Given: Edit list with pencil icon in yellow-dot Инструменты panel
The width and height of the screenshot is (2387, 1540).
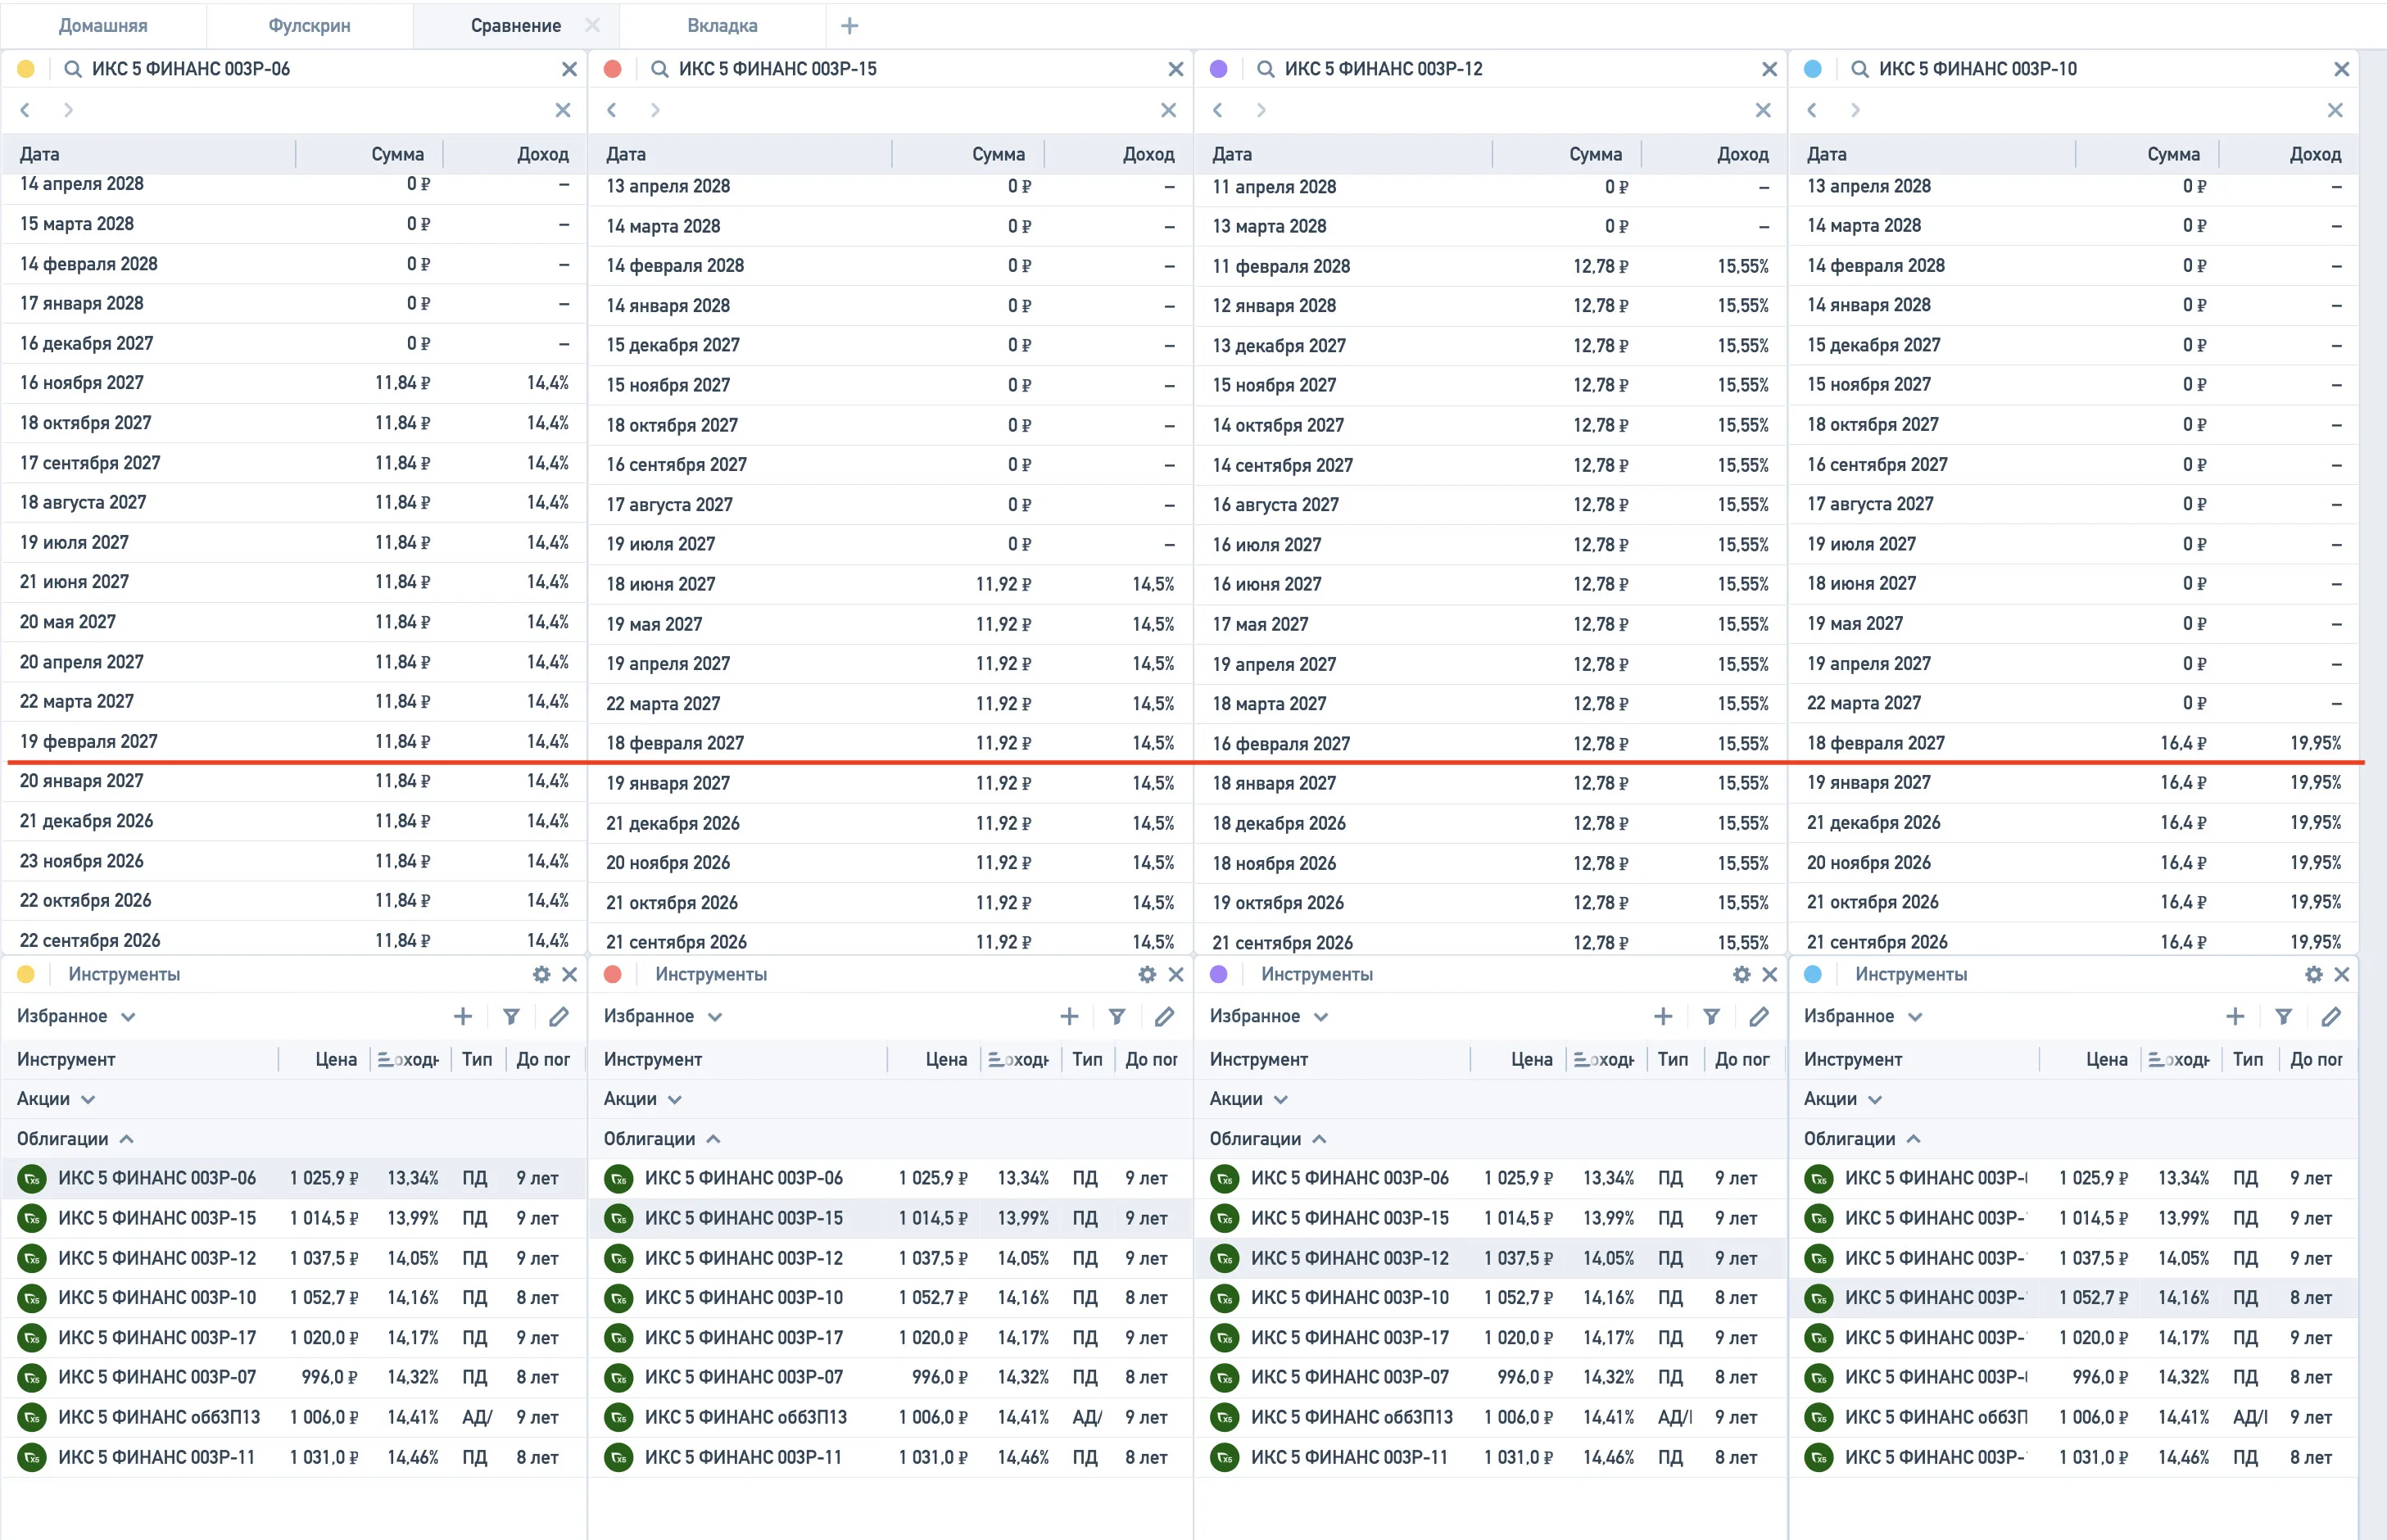Looking at the screenshot, I should click(x=559, y=1016).
